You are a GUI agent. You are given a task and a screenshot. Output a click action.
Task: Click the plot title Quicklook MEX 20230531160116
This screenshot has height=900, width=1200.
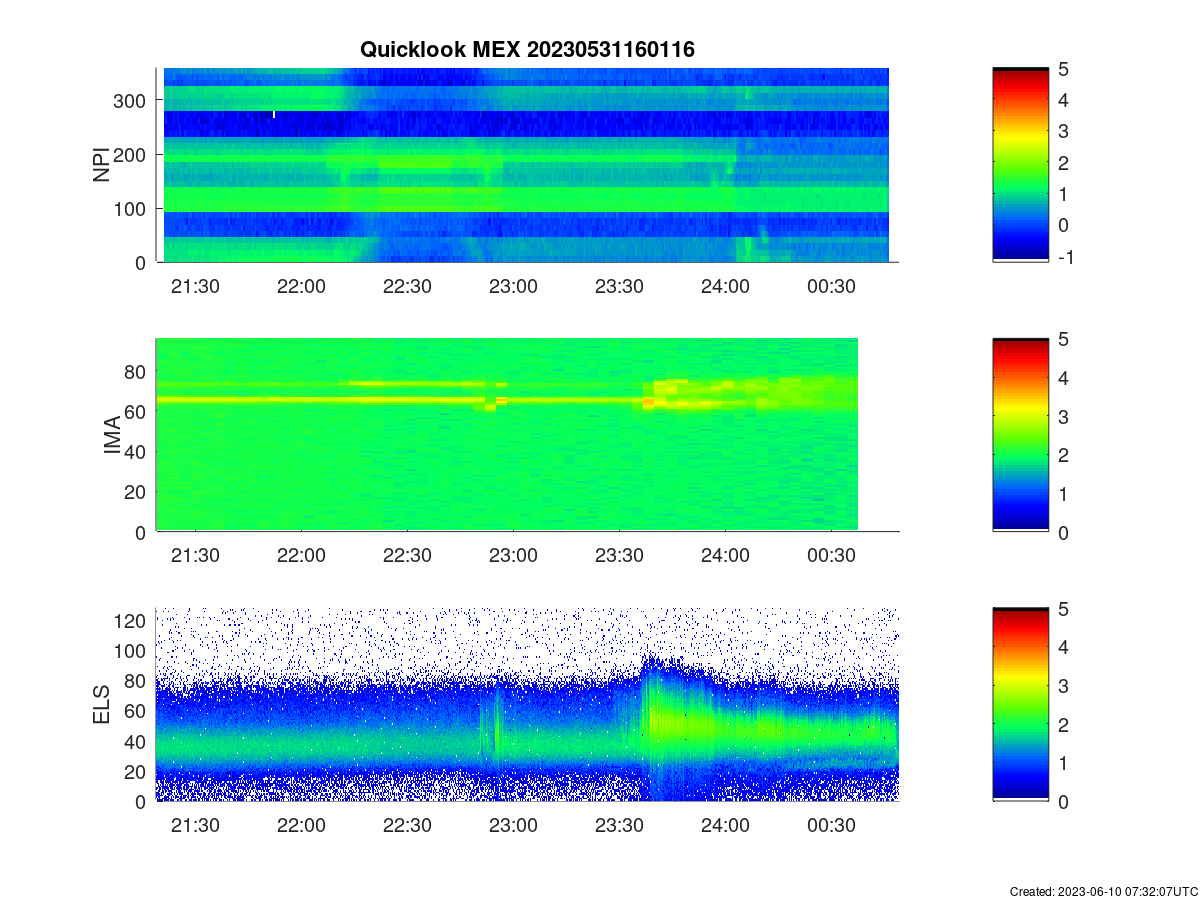click(527, 49)
